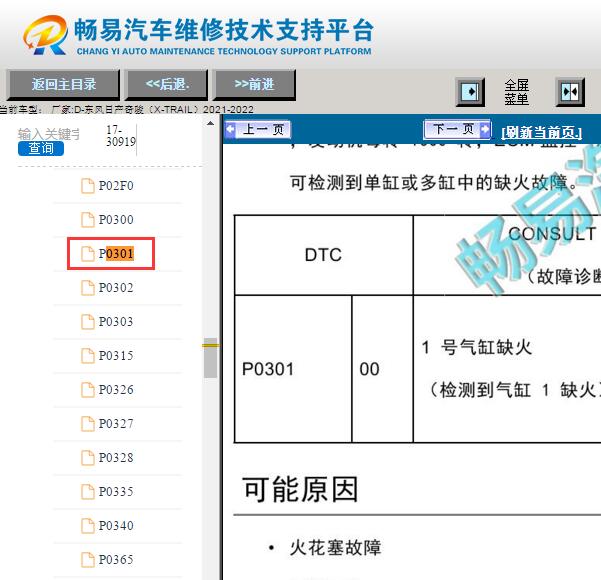Click the P0315 document icon

pos(88,356)
